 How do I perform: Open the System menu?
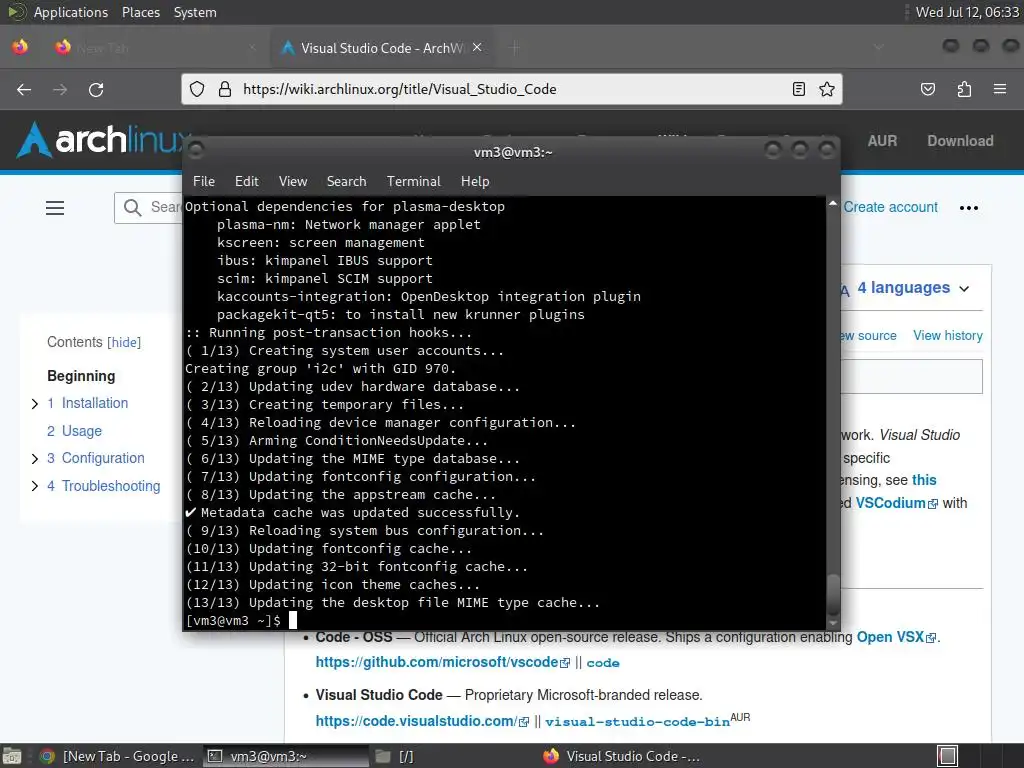(x=195, y=12)
